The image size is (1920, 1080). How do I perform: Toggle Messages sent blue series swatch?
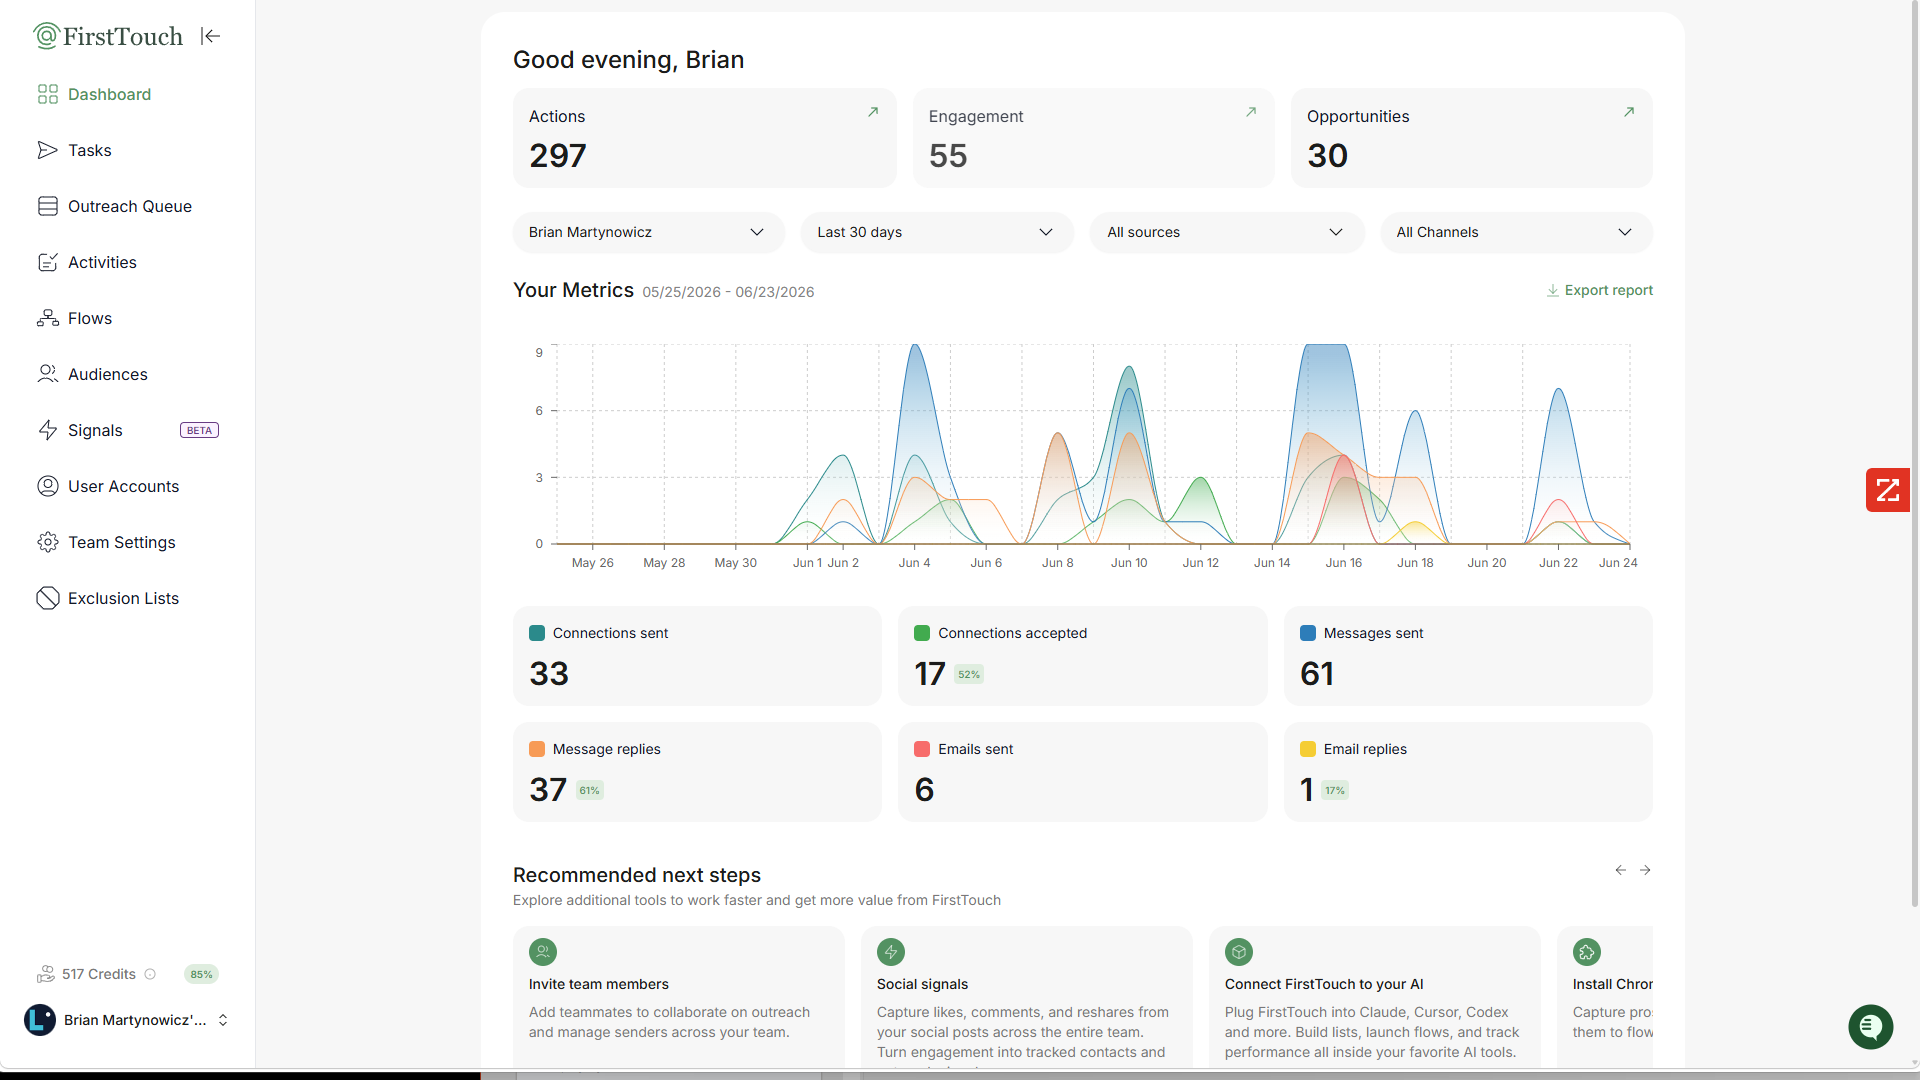point(1308,633)
